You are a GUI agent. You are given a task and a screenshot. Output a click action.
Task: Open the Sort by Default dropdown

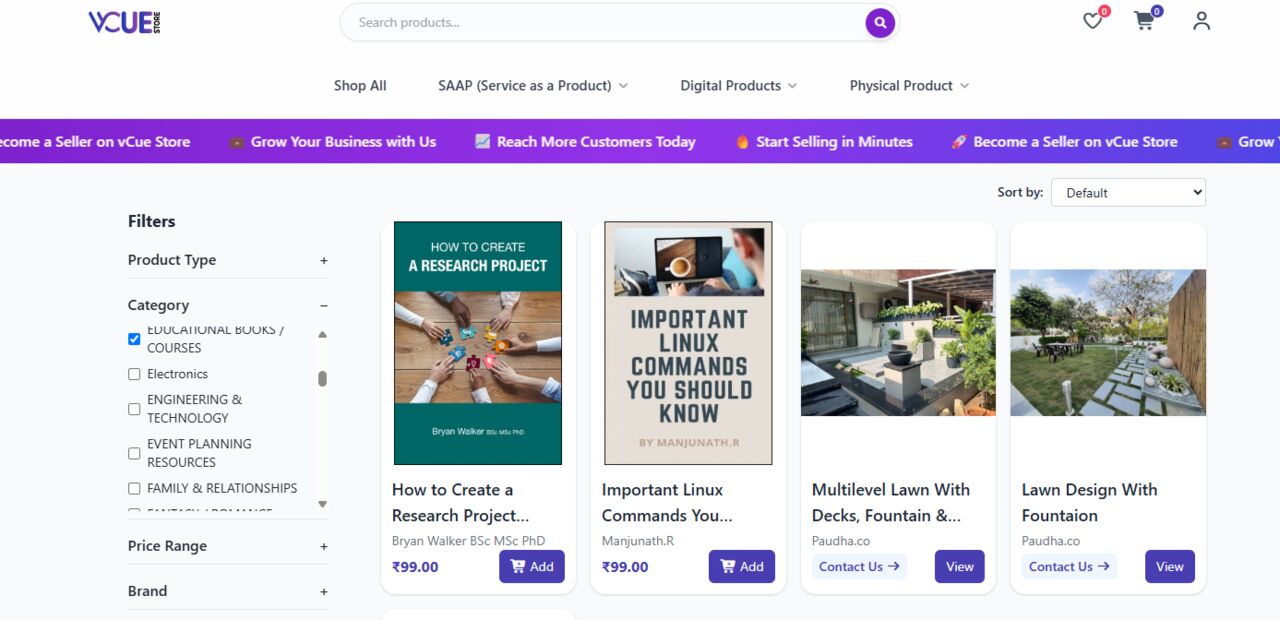[1128, 193]
